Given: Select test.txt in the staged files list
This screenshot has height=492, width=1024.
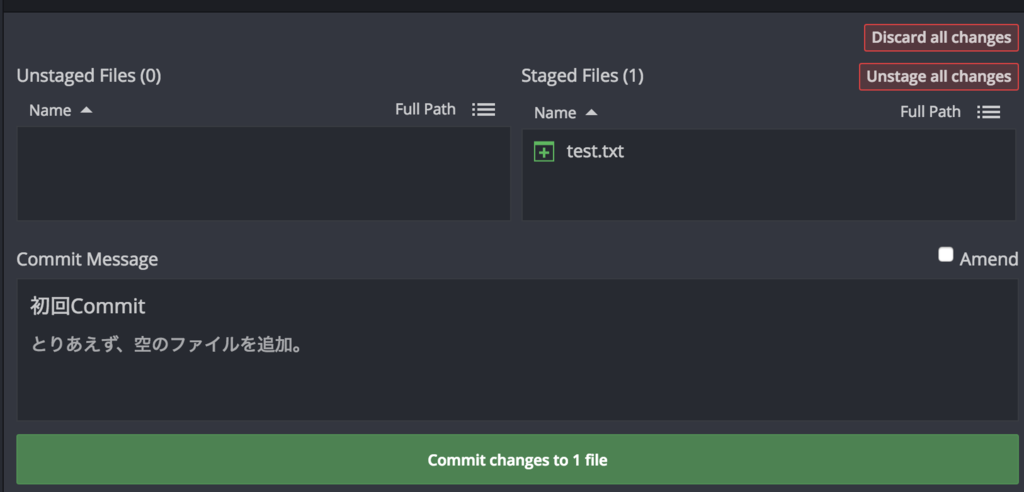Looking at the screenshot, I should coord(595,152).
